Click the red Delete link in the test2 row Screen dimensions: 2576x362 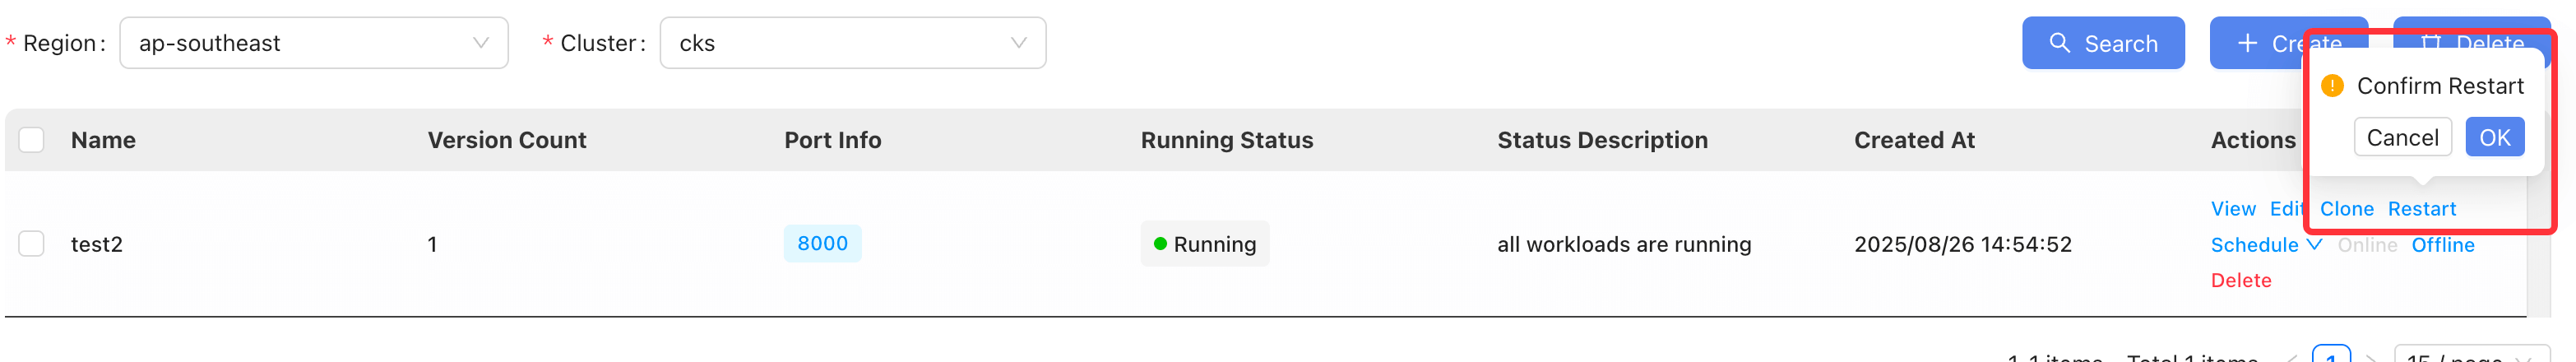[x=2240, y=281]
